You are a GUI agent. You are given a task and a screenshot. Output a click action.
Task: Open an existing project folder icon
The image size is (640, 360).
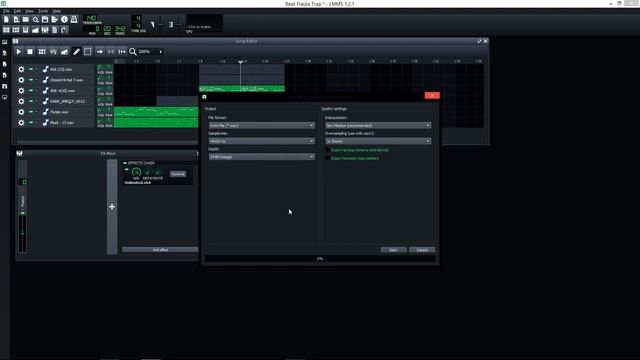pyautogui.click(x=26, y=19)
